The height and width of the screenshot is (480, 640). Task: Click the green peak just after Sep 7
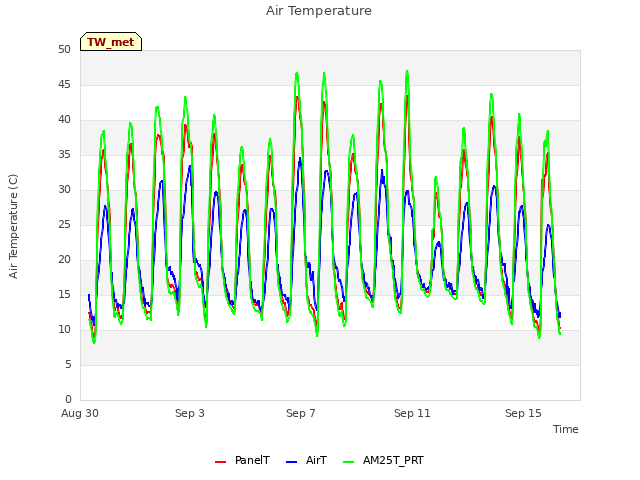324,74
